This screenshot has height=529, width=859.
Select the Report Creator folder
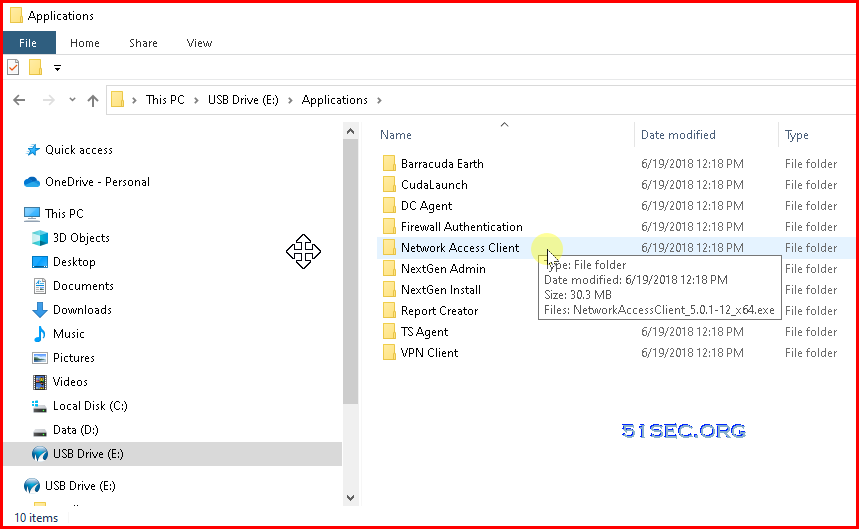439,310
